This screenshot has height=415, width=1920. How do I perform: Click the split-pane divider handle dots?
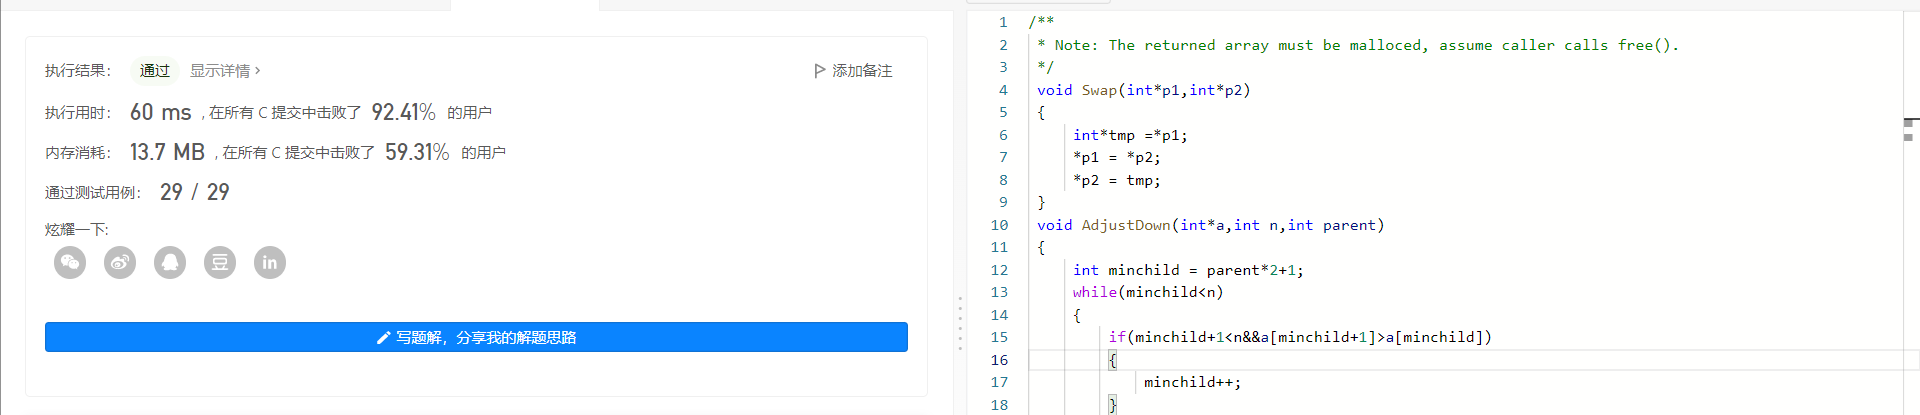click(x=960, y=323)
